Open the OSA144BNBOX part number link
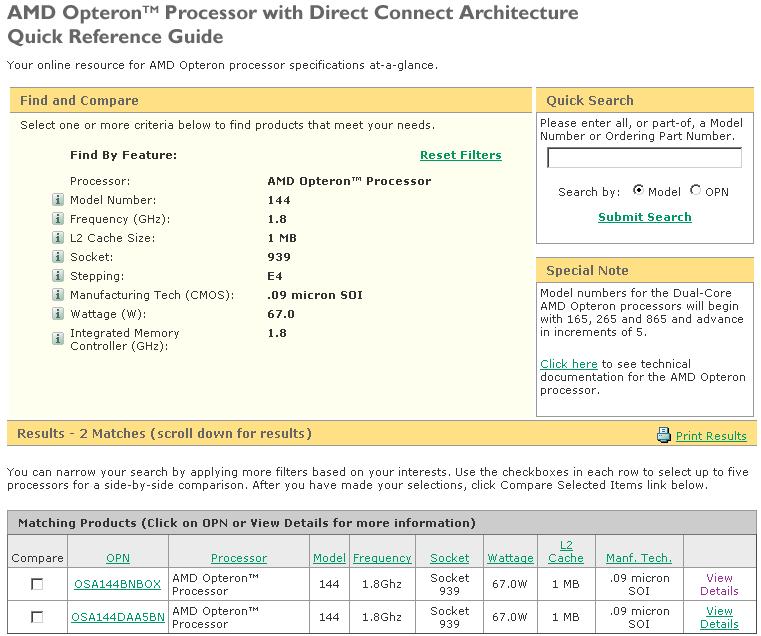The image size is (761, 636). (117, 584)
